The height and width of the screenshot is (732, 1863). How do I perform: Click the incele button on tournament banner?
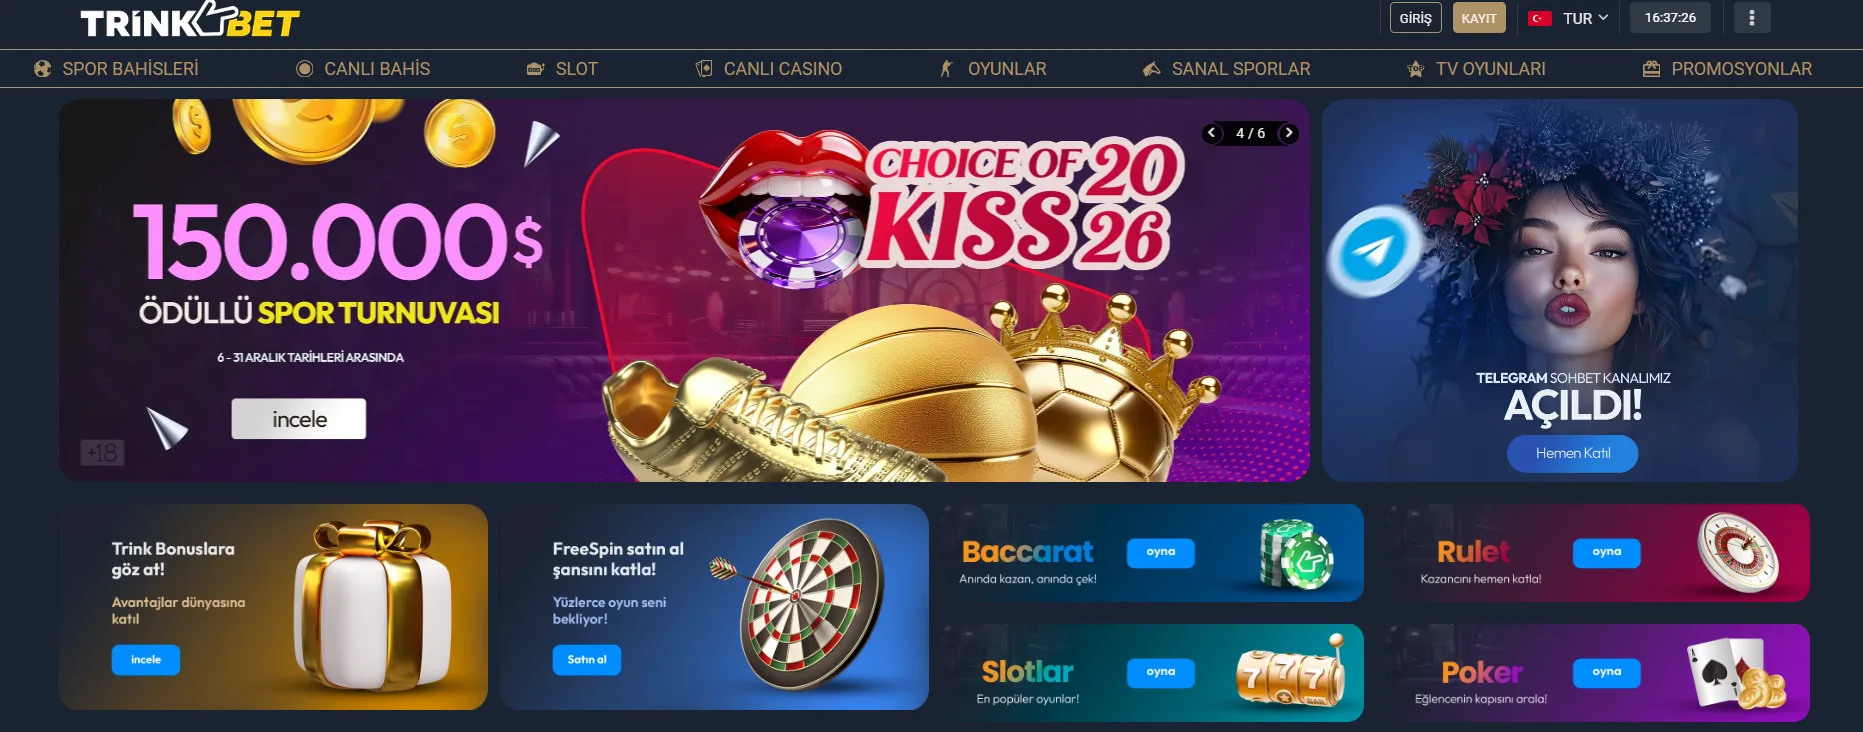point(299,419)
